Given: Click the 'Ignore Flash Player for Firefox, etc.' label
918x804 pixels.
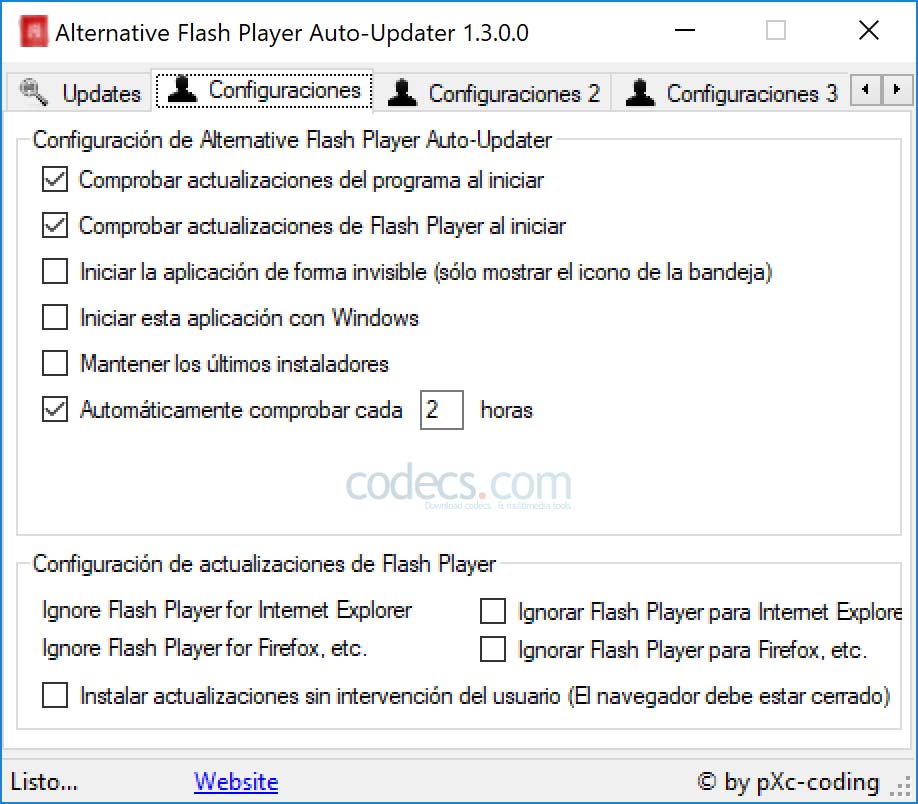Looking at the screenshot, I should (205, 648).
